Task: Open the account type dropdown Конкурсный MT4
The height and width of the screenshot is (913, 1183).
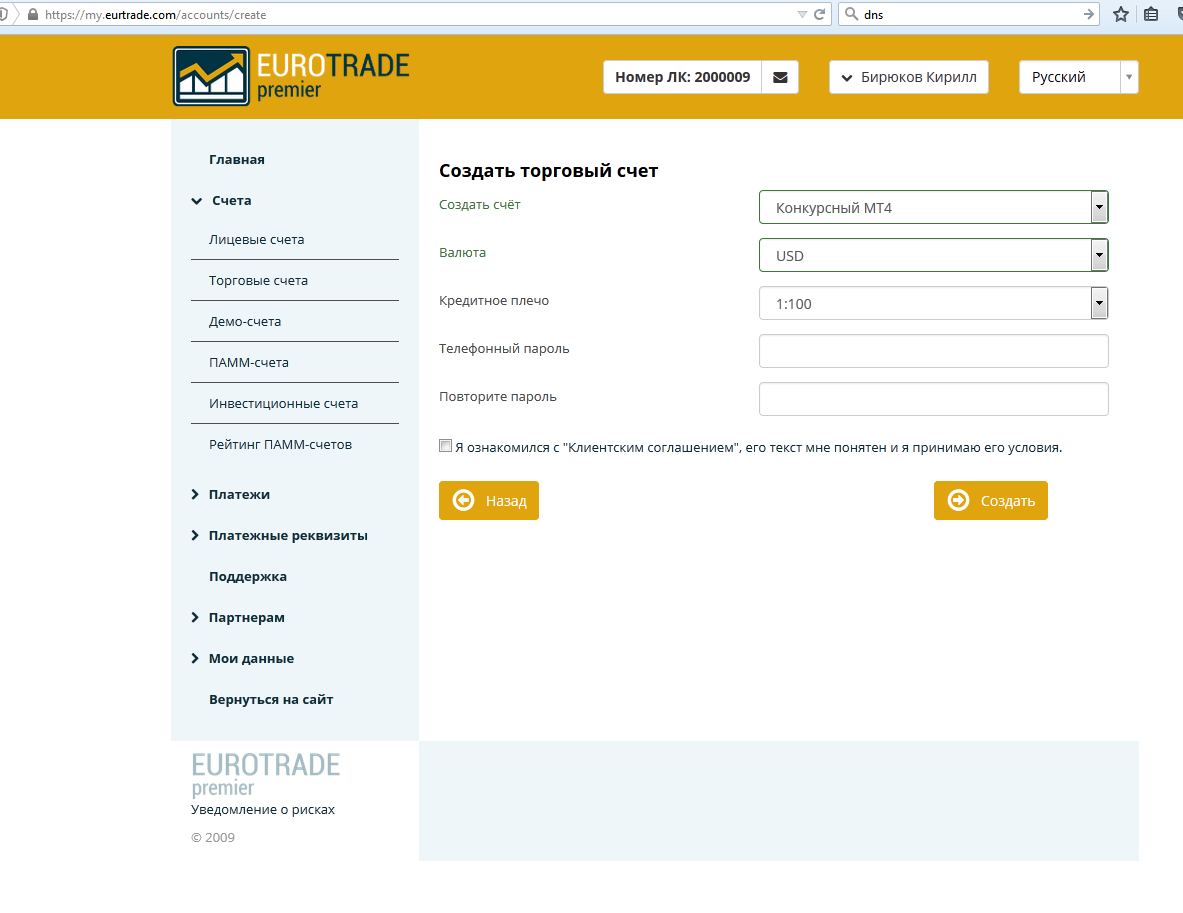Action: (x=933, y=208)
